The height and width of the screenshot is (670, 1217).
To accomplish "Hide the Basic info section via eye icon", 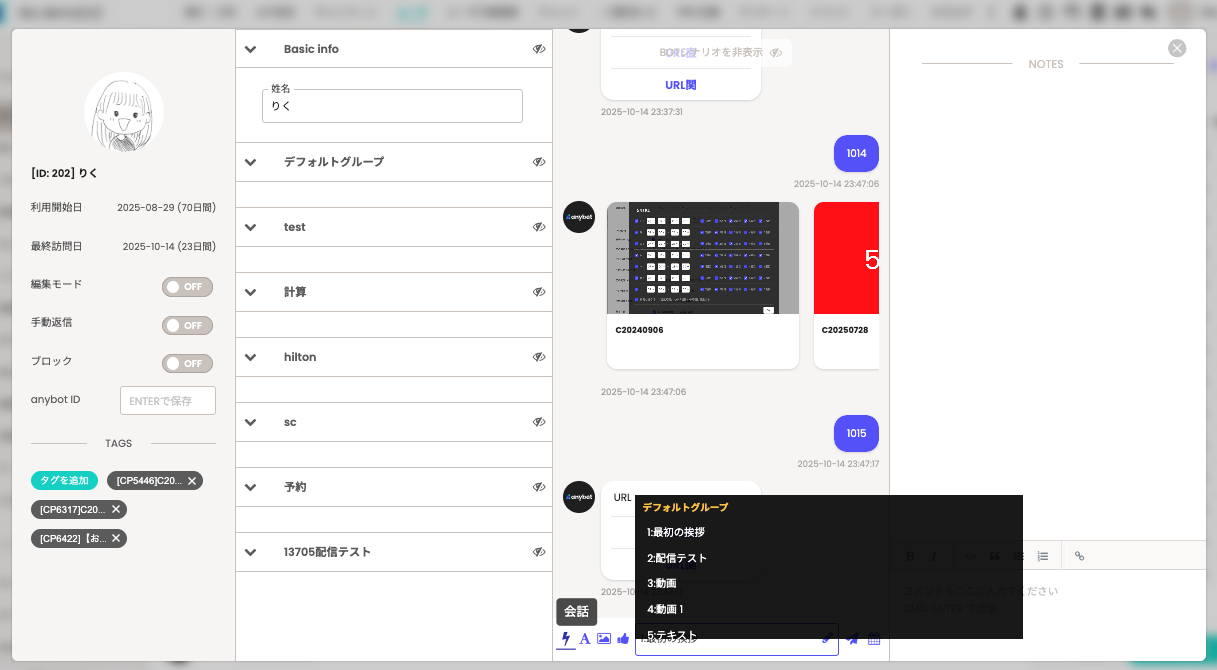I will (x=539, y=49).
